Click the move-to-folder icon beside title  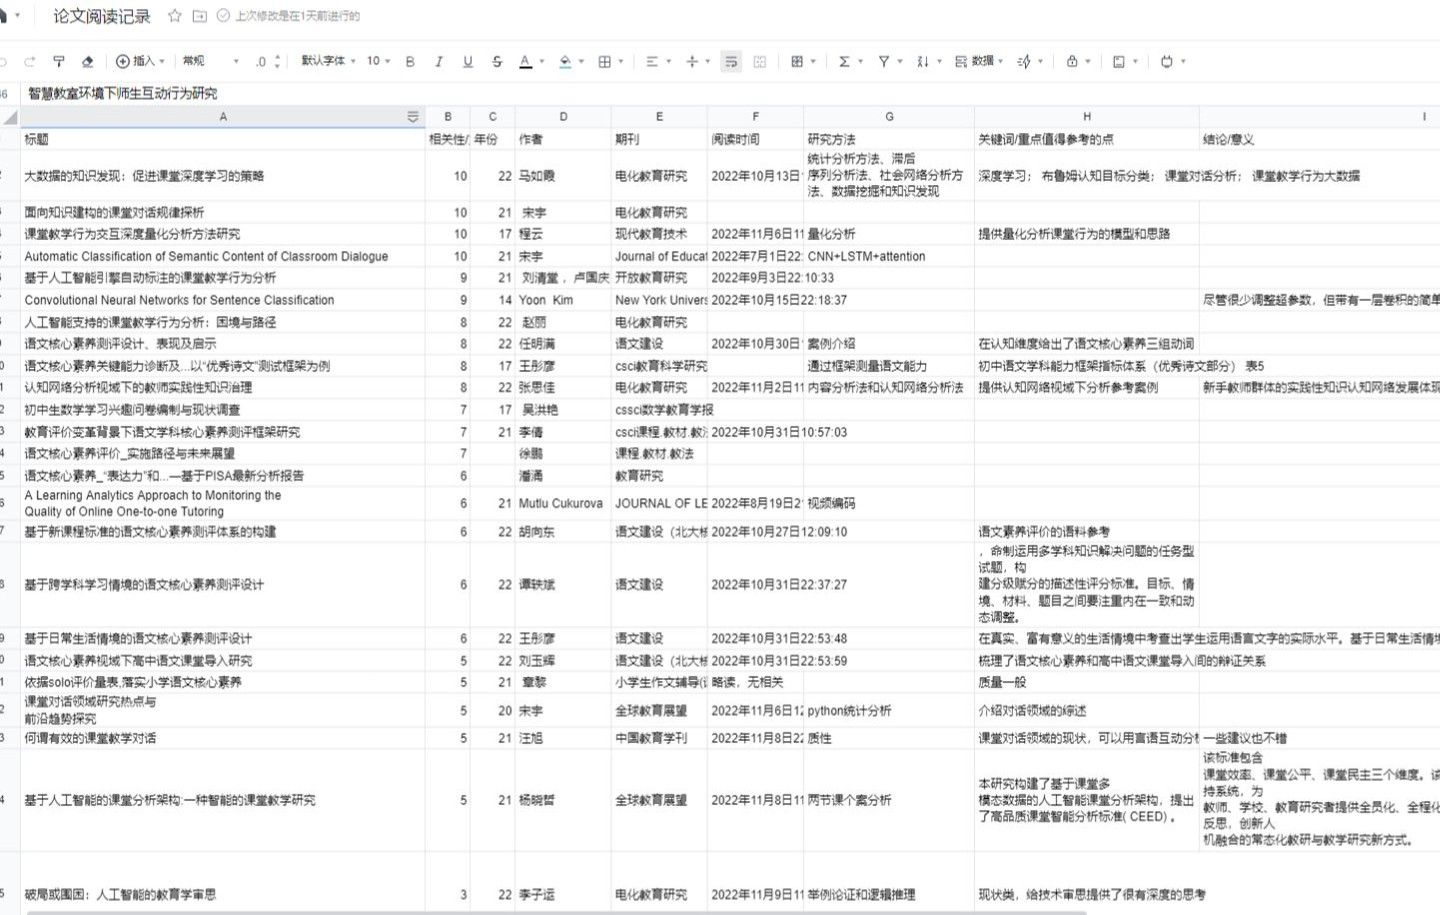coord(199,16)
